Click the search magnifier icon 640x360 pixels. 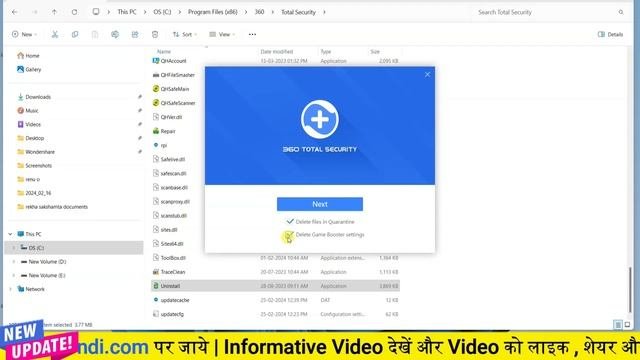pyautogui.click(x=621, y=12)
